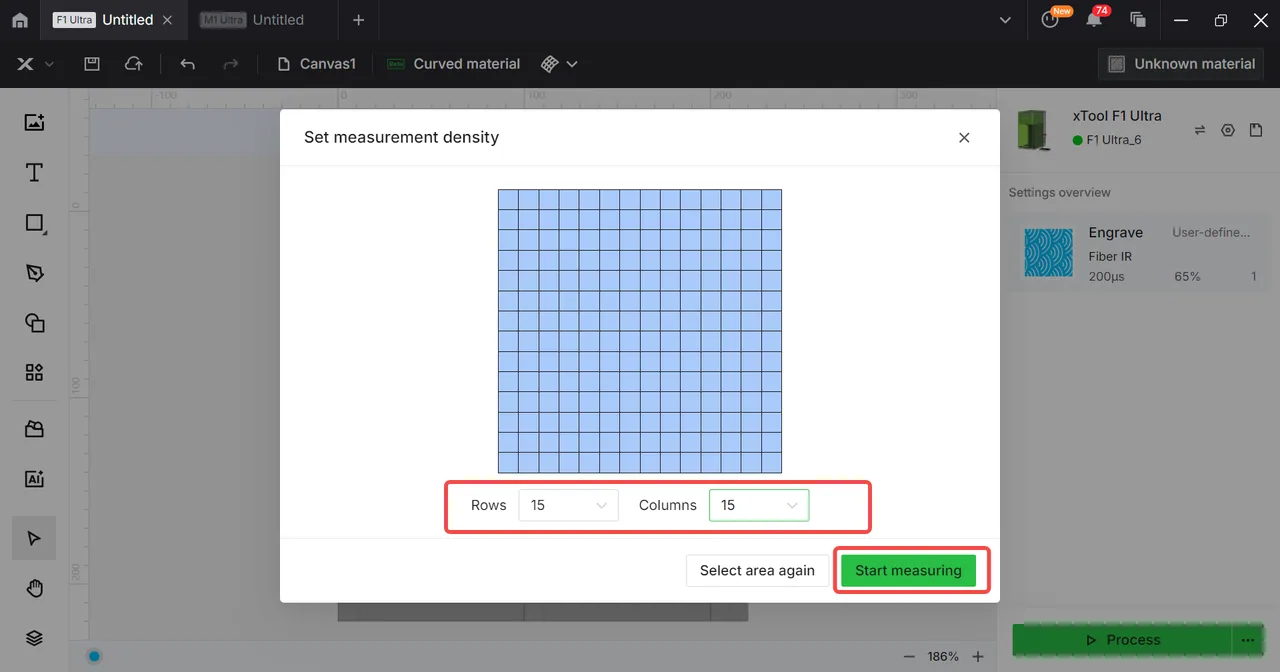1280x672 pixels.
Task: Select the Text tool in left sidebar
Action: [x=34, y=173]
